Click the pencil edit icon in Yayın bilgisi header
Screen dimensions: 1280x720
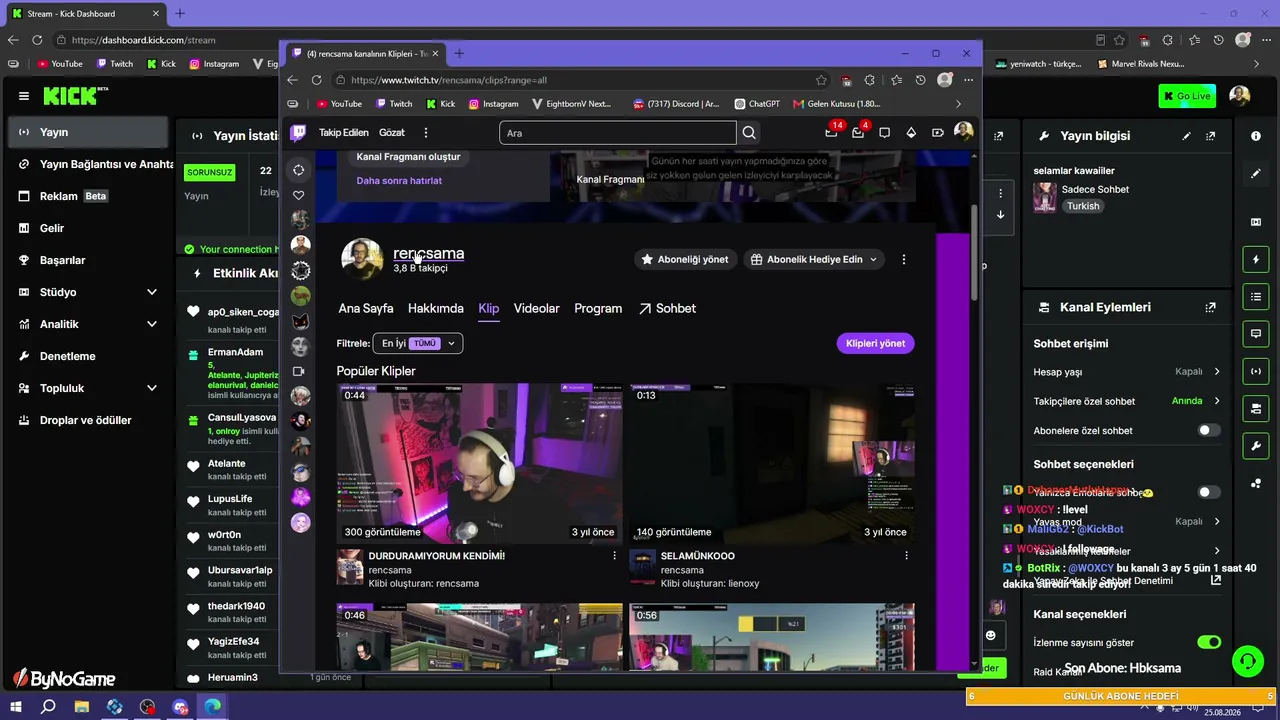point(1187,136)
